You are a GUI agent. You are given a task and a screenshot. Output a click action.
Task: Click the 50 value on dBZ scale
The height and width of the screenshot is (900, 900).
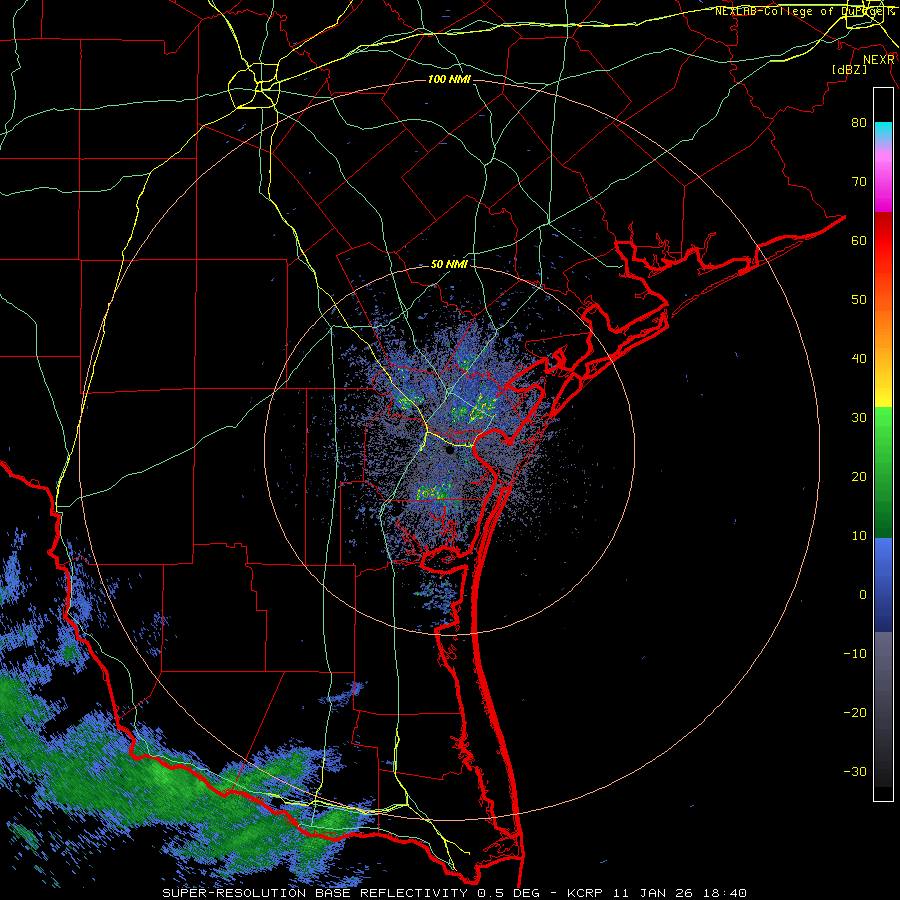[859, 300]
